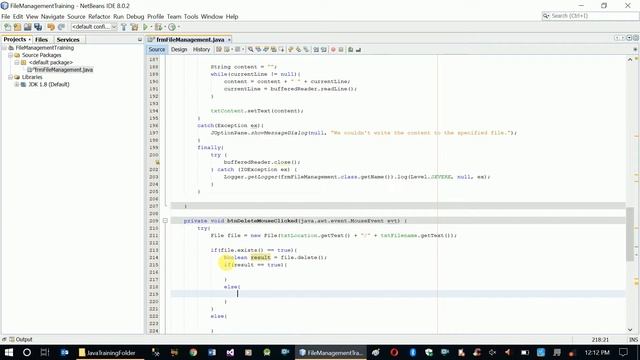The image size is (640, 360).
Task: Open the Windows Start menu
Action: click(x=8, y=352)
